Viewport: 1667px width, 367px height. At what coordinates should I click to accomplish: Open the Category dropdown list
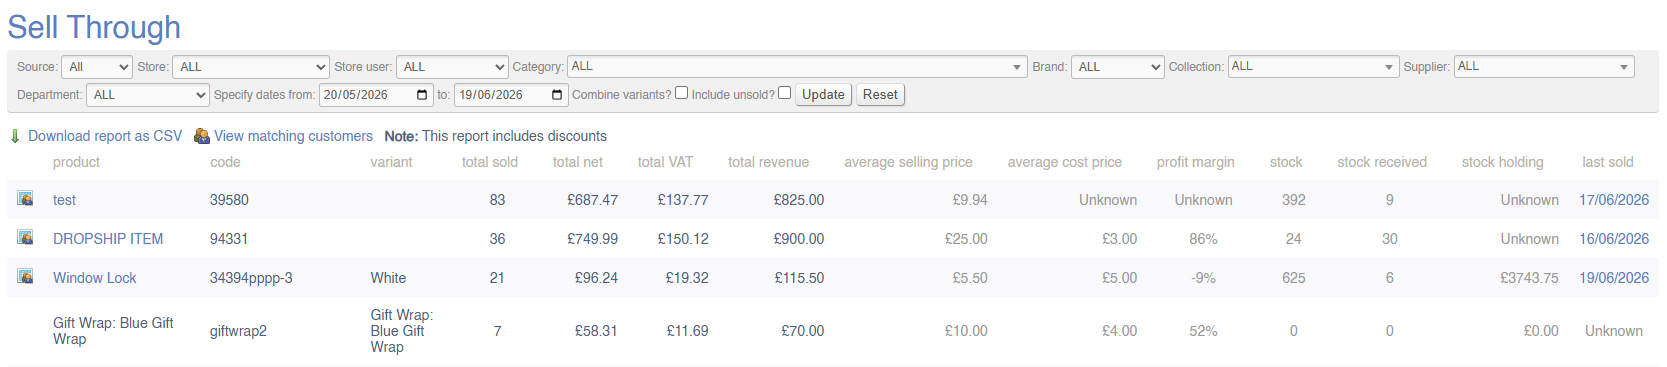tap(797, 67)
